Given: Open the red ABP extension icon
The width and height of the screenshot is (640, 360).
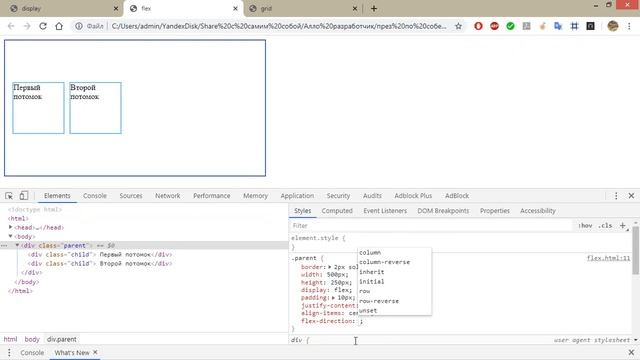Looking at the screenshot, I should coord(494,26).
